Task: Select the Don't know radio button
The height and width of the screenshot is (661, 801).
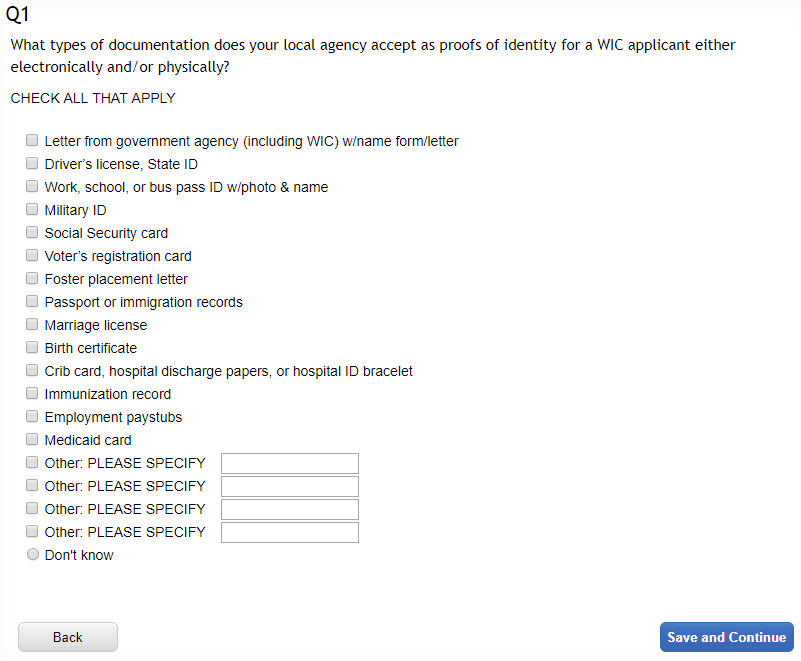Action: (x=32, y=555)
